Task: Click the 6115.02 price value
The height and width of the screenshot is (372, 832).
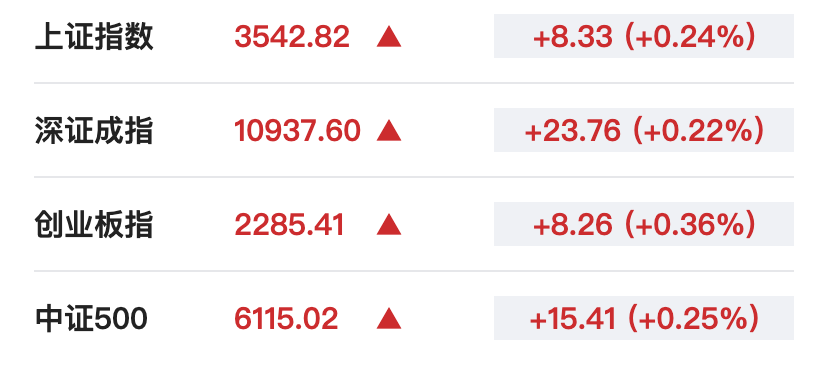Action: point(286,319)
